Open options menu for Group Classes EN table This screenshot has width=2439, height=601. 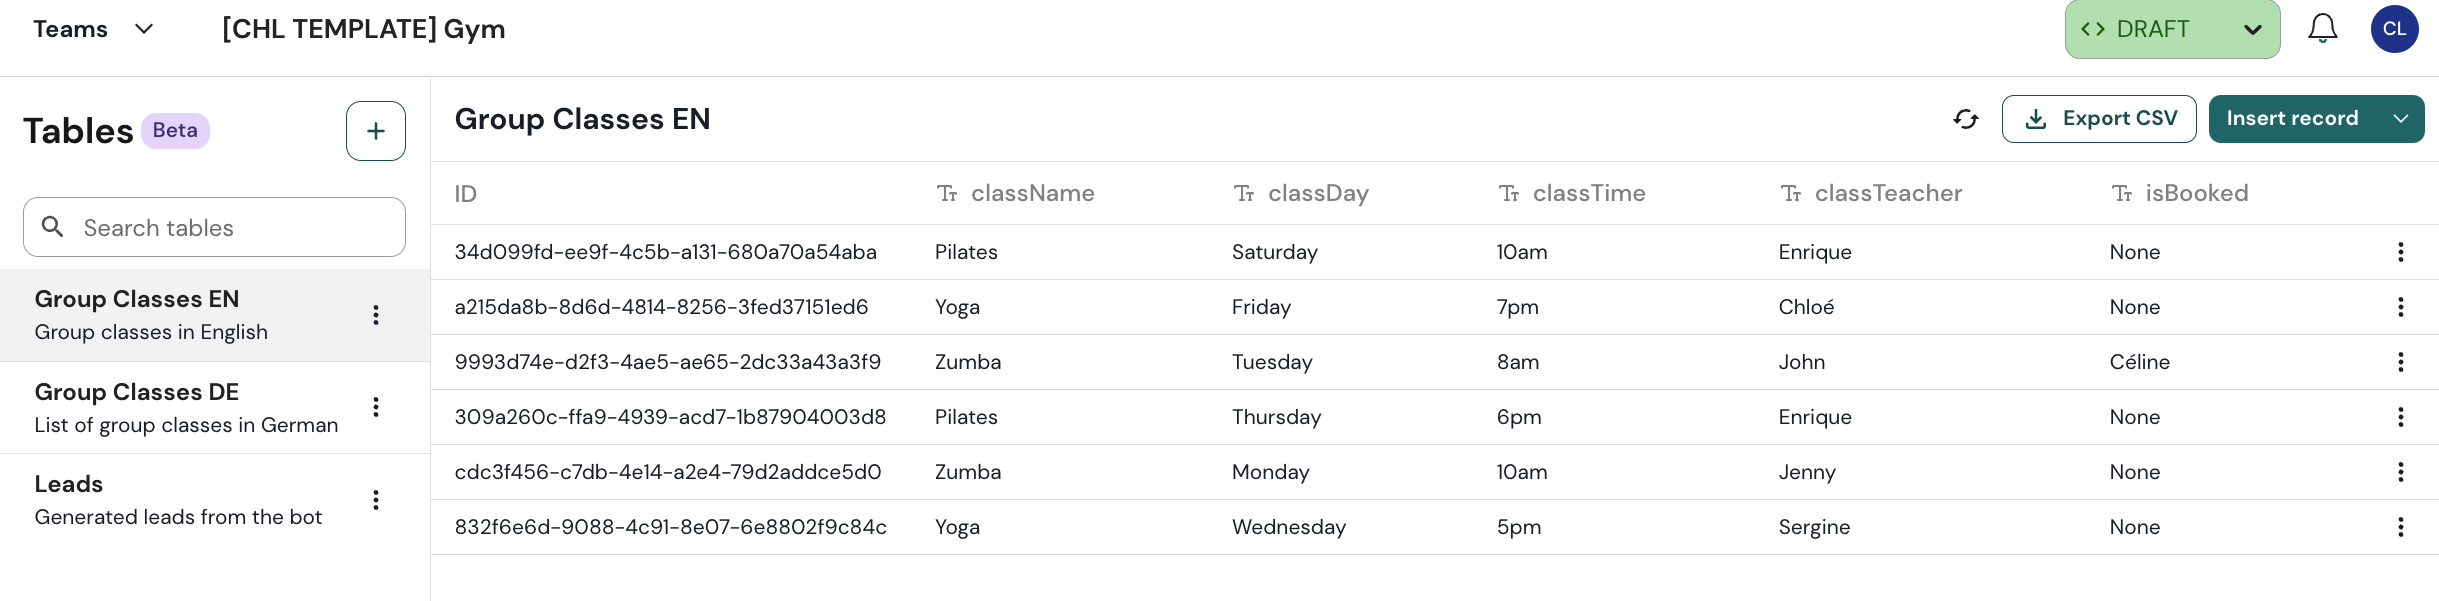[x=376, y=315]
